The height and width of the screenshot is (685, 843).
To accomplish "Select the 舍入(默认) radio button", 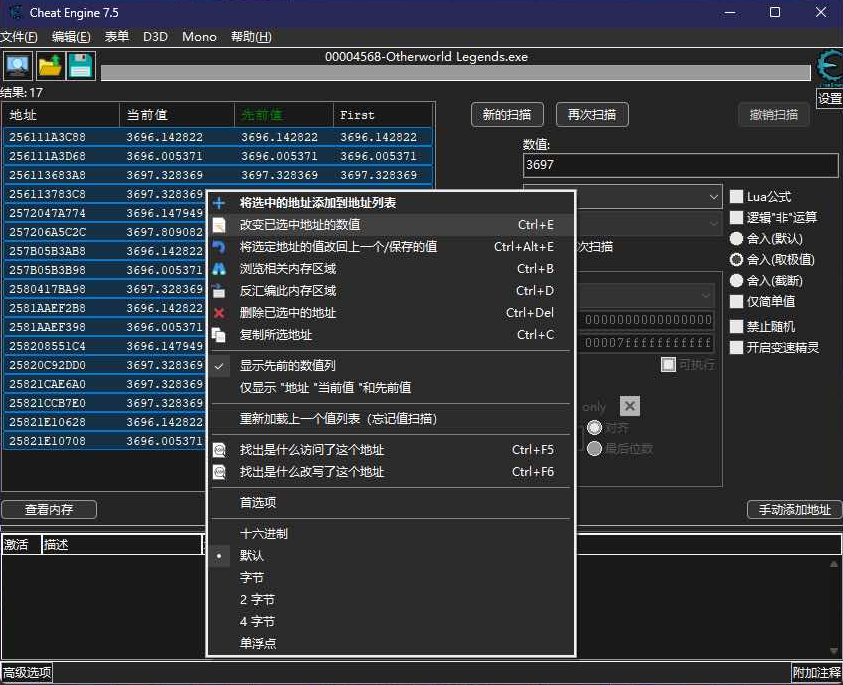I will click(x=736, y=238).
